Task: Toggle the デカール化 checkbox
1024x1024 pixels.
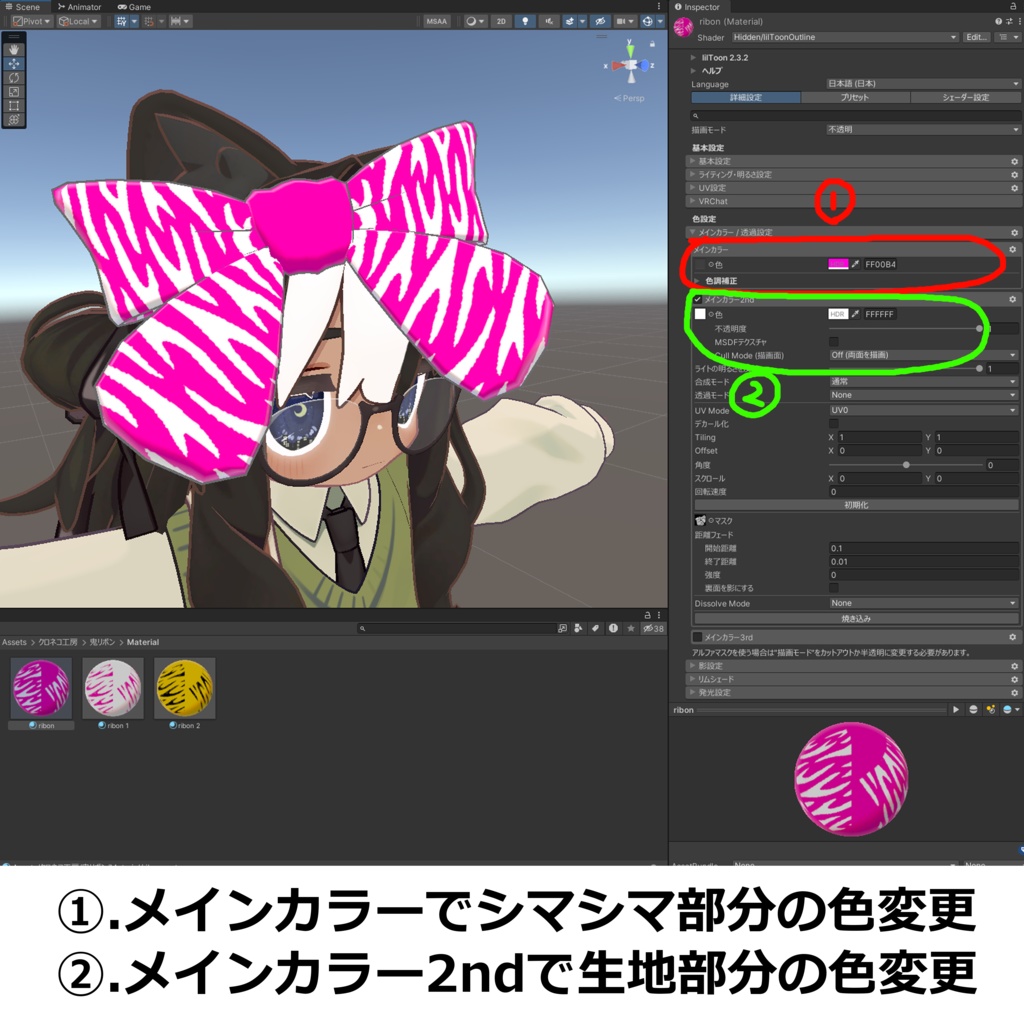Action: point(837,423)
